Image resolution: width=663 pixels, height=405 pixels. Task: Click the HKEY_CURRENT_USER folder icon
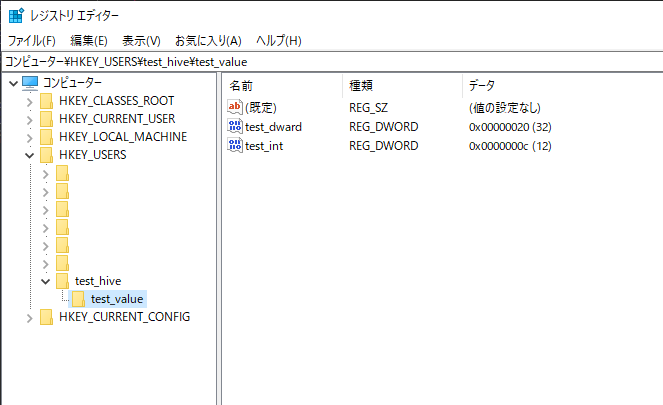pos(47,119)
